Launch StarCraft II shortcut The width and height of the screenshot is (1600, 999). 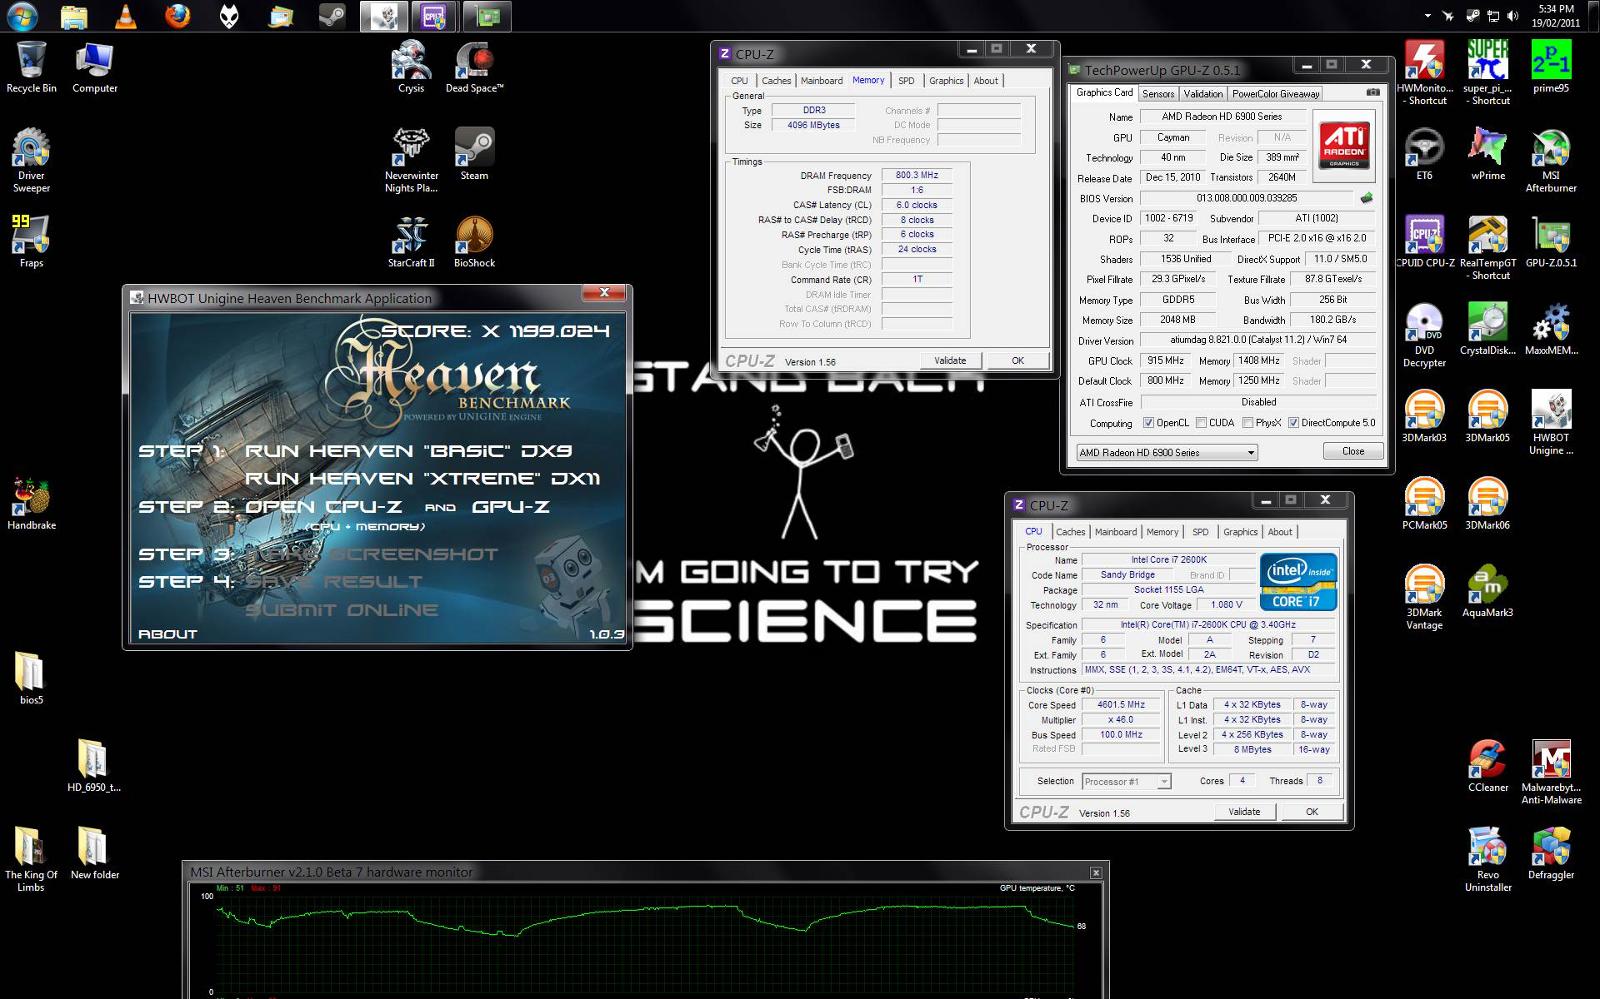click(411, 241)
